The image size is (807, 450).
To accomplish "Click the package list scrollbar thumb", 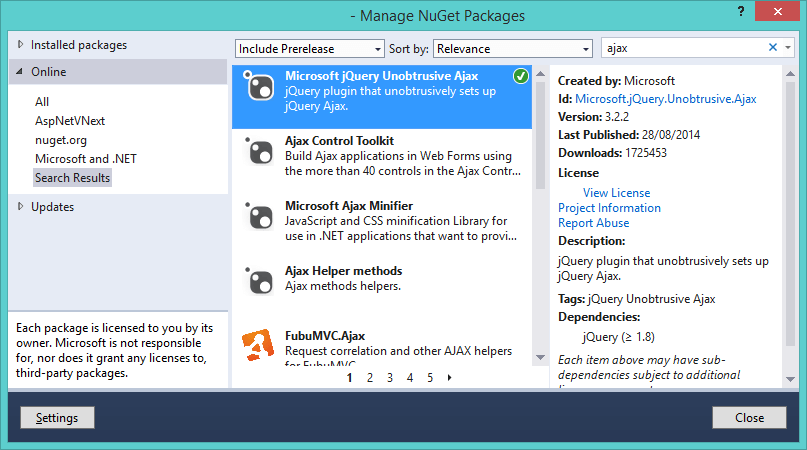I will [540, 135].
